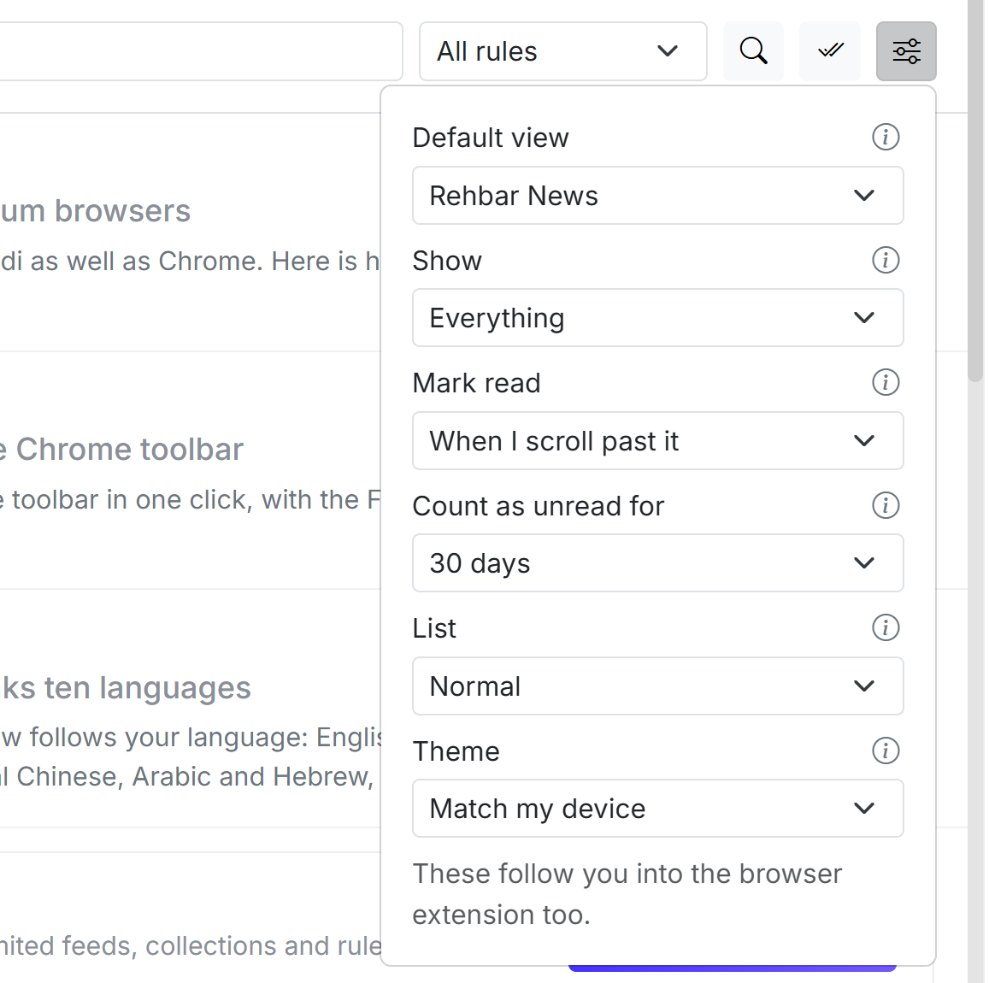The height and width of the screenshot is (983, 989).
Task: Open the Everything show dropdown
Action: pyautogui.click(x=658, y=318)
